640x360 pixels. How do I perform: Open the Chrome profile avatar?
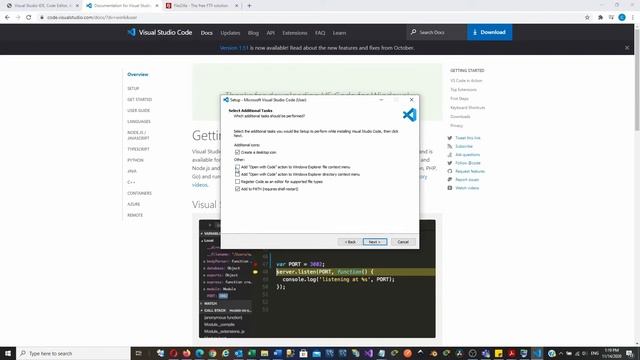point(622,18)
